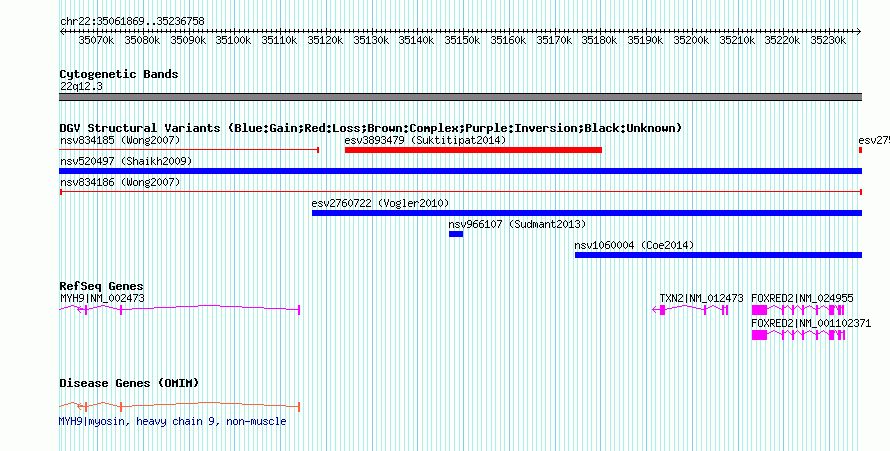Click the FOXRED2|NM_001102371 gene label
Image resolution: width=890 pixels, height=451 pixels.
click(x=811, y=323)
